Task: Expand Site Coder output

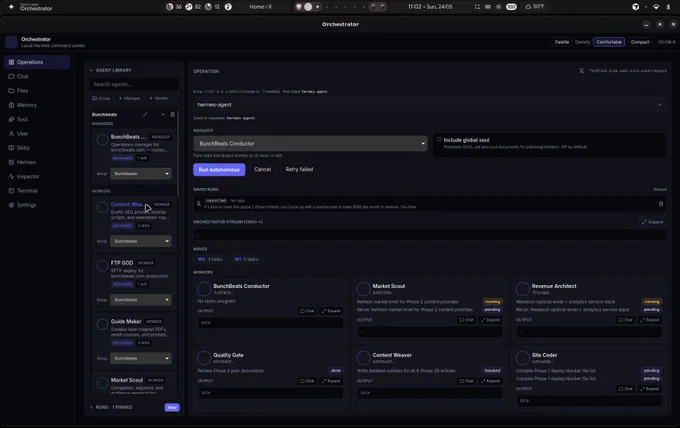Action: [x=650, y=389]
